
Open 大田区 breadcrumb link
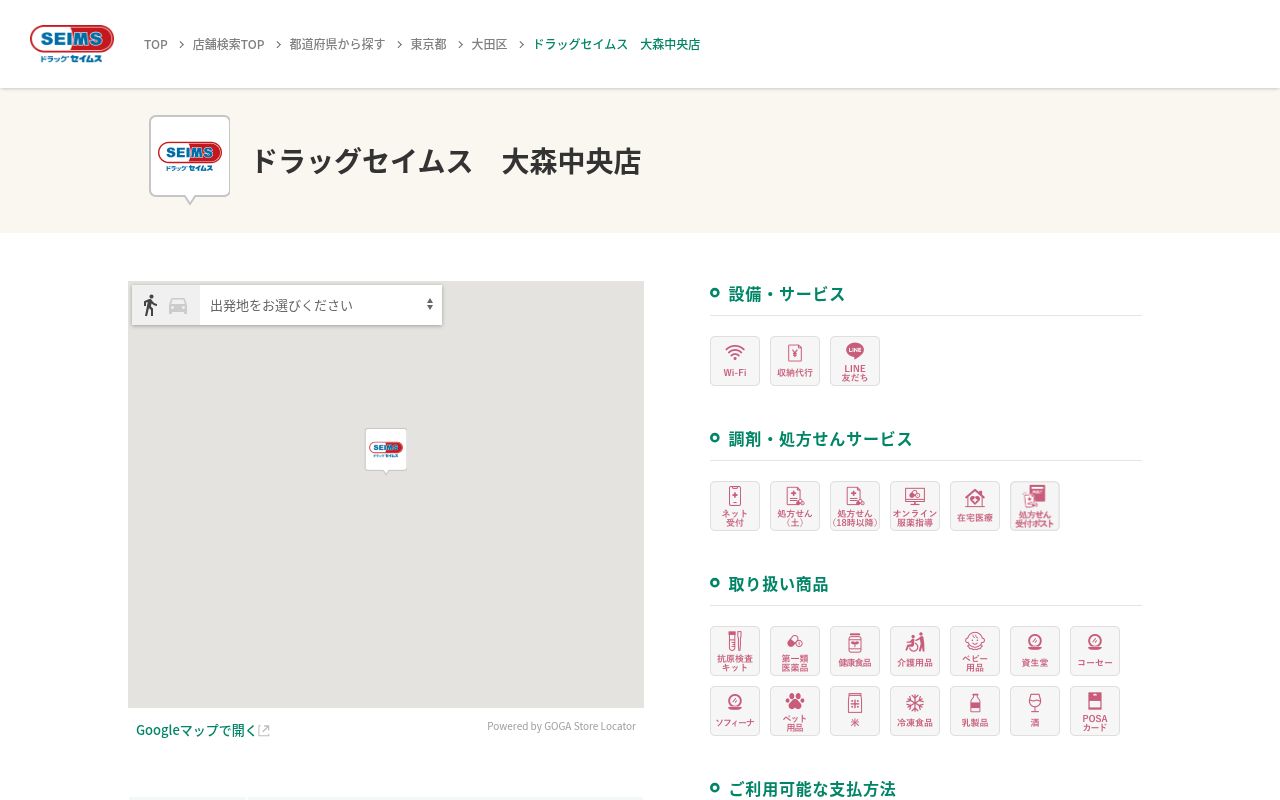pyautogui.click(x=489, y=44)
